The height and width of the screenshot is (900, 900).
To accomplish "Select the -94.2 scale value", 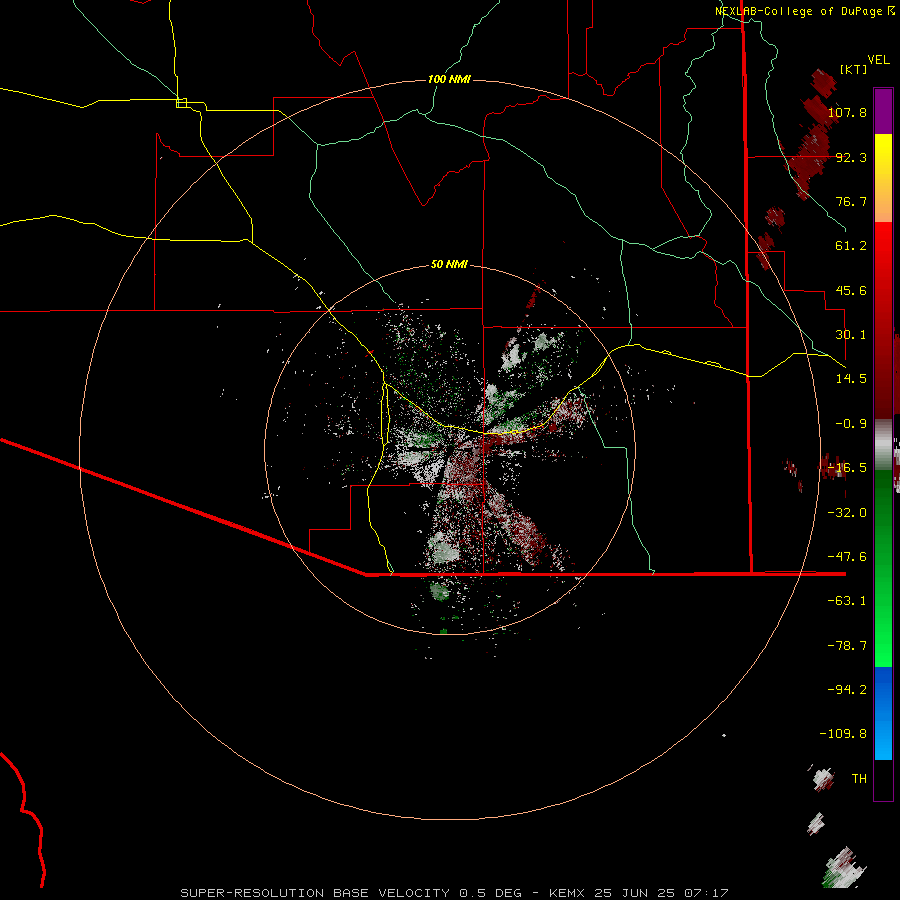I will click(x=847, y=690).
